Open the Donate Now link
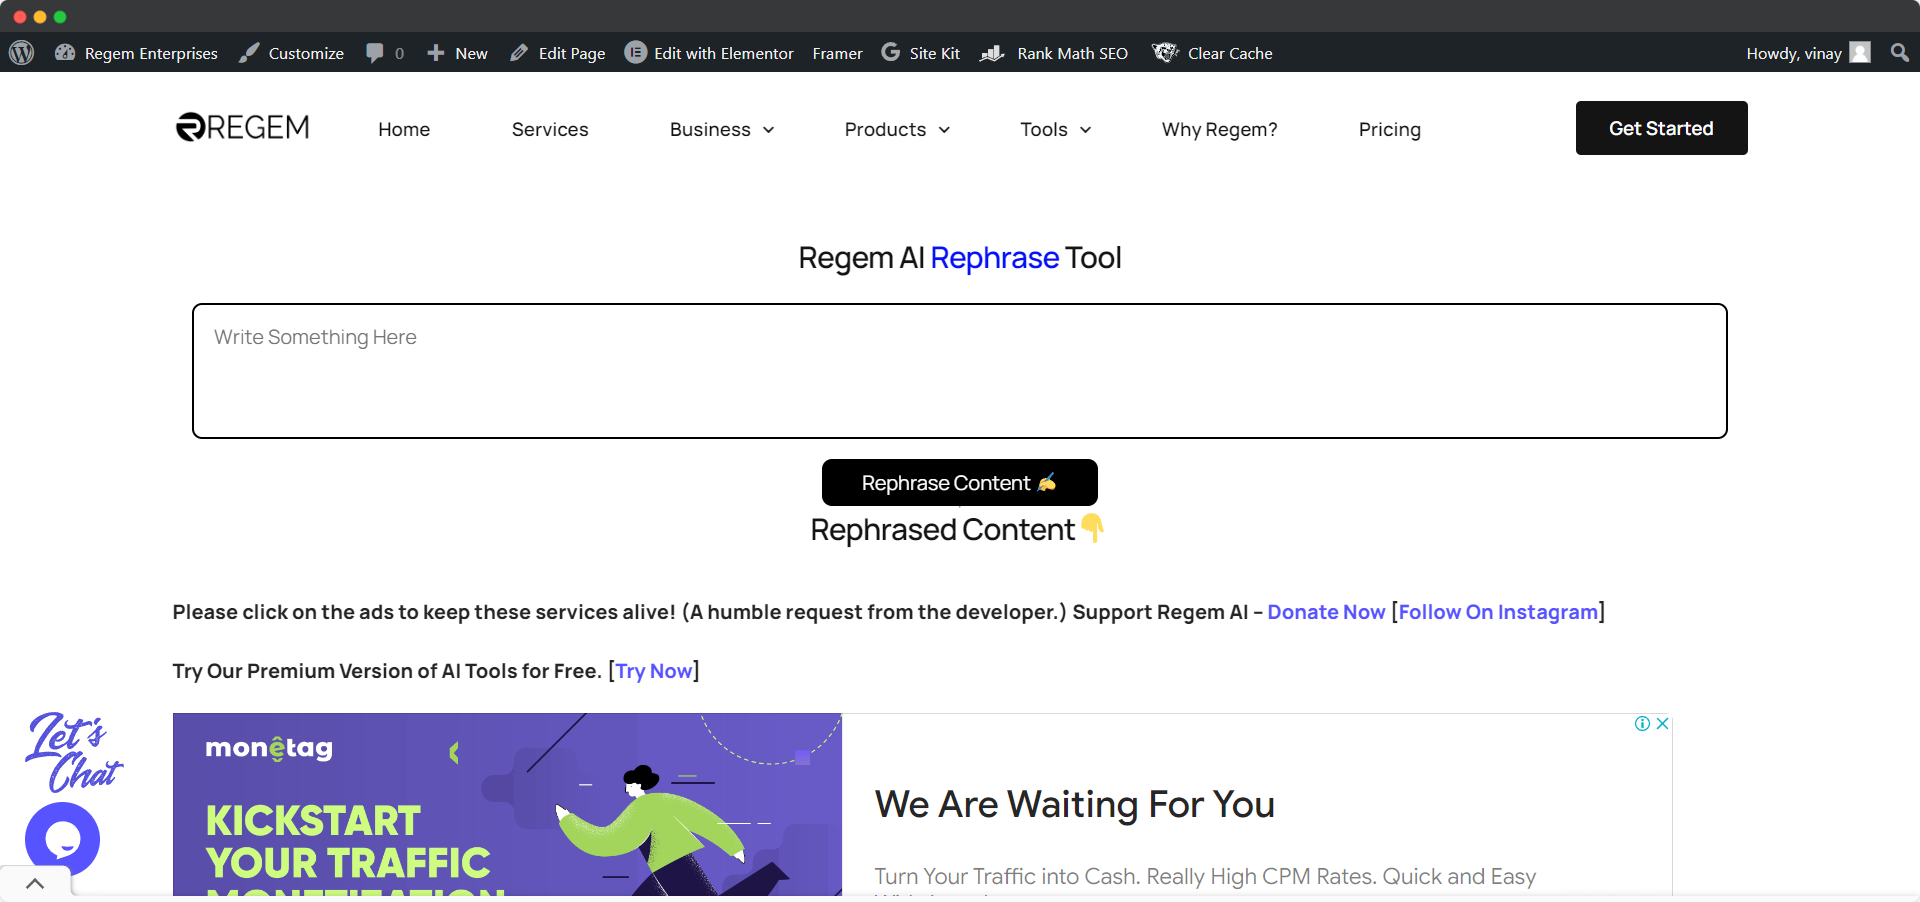The height and width of the screenshot is (902, 1920). pos(1325,612)
